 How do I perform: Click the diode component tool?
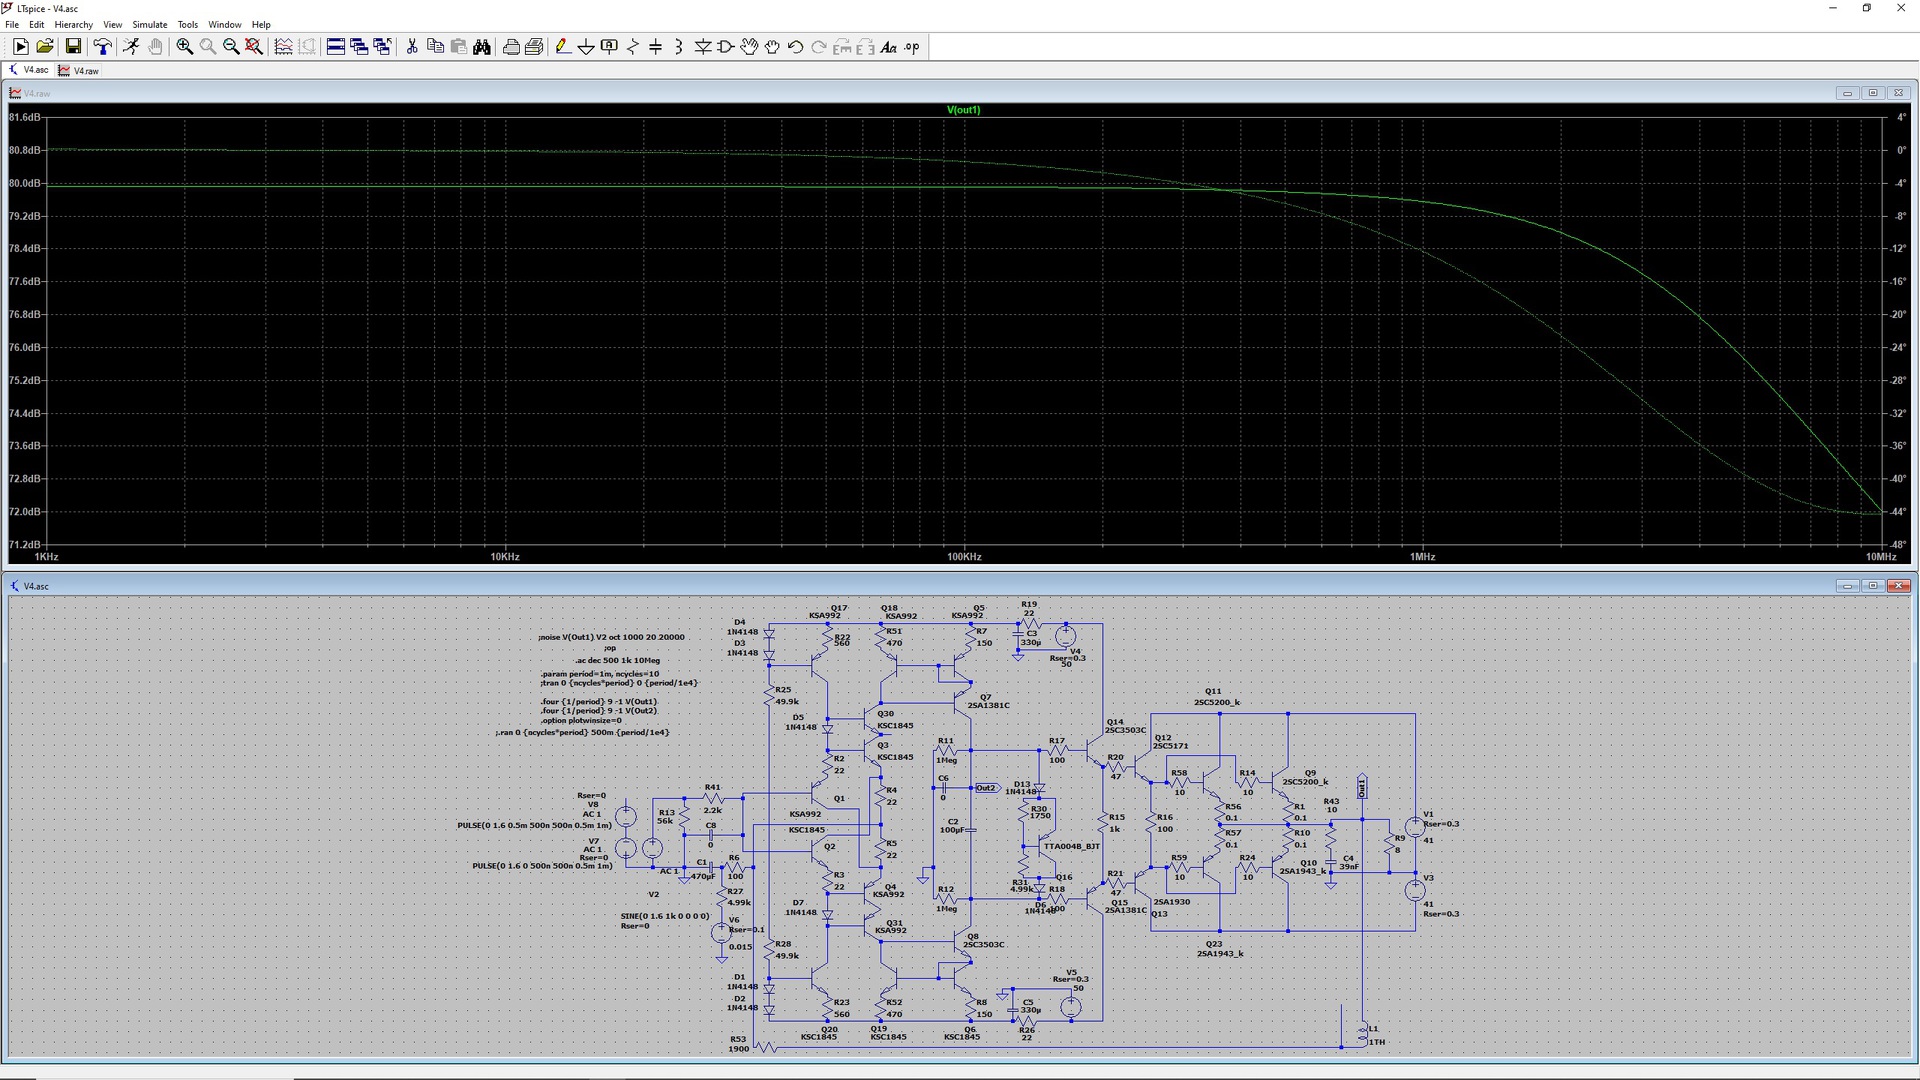[703, 47]
